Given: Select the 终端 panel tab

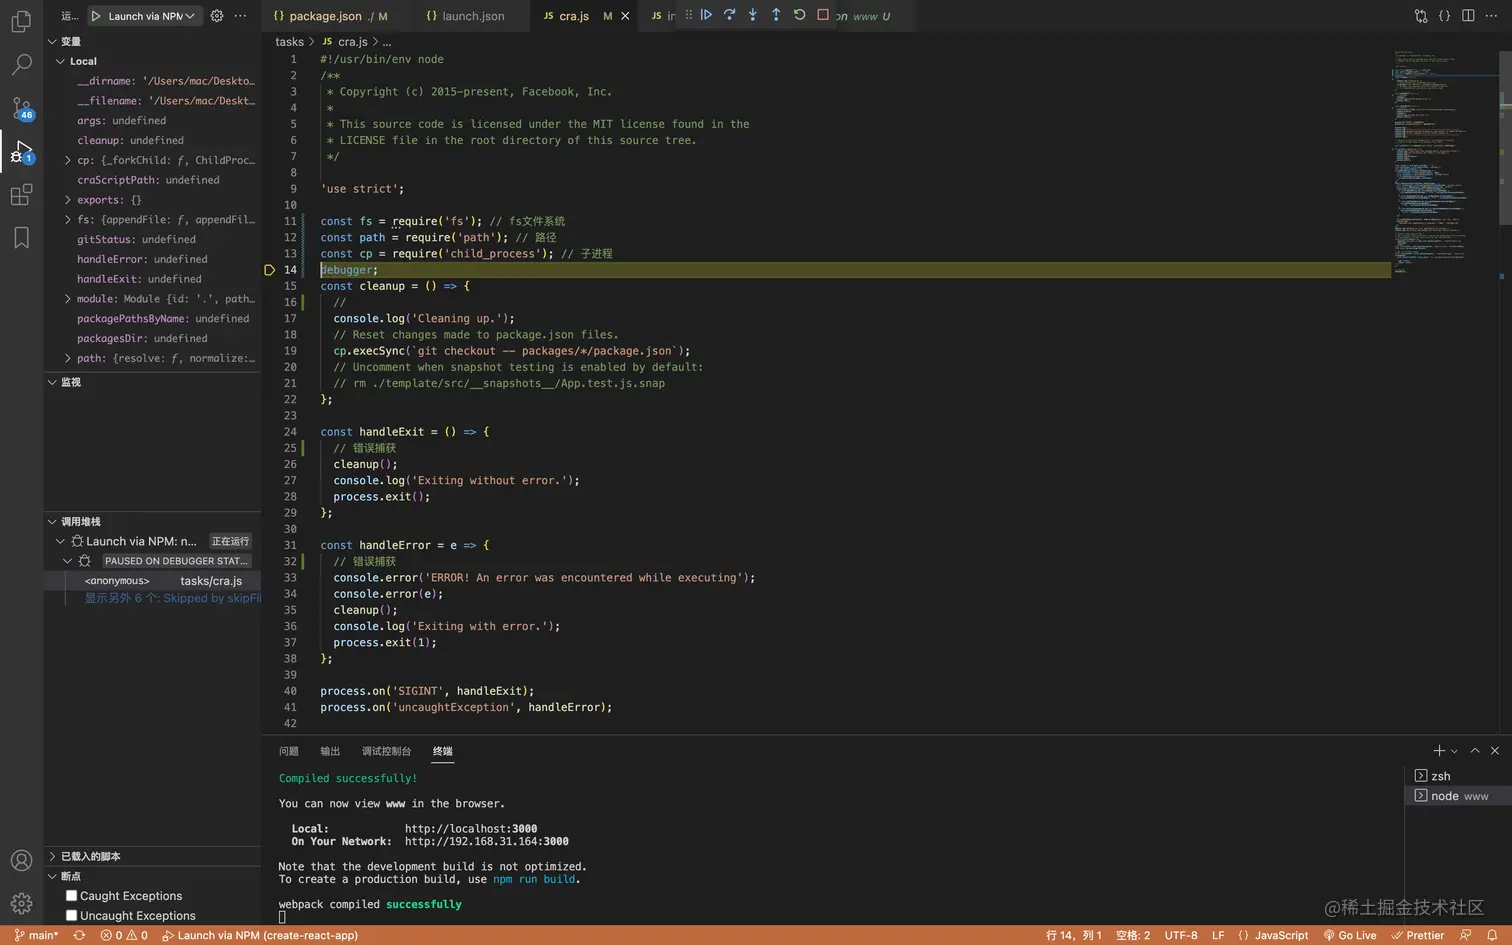Looking at the screenshot, I should click(x=443, y=751).
